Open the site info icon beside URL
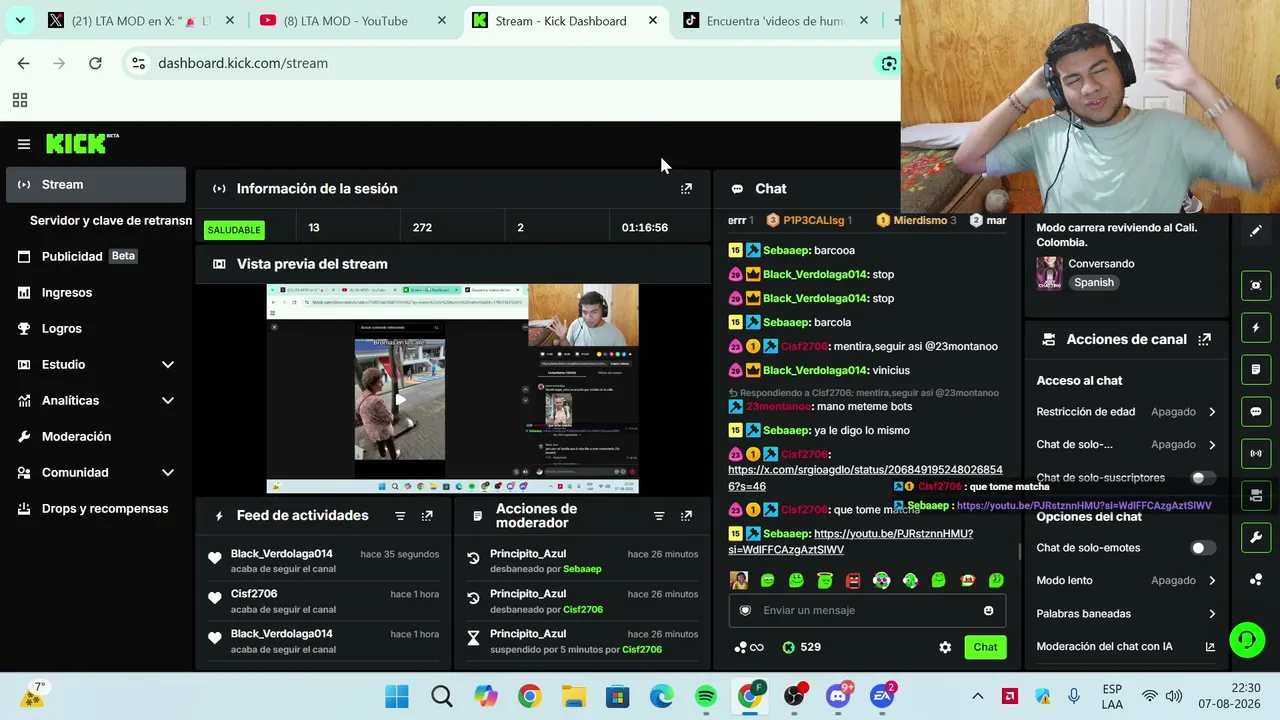 [138, 63]
